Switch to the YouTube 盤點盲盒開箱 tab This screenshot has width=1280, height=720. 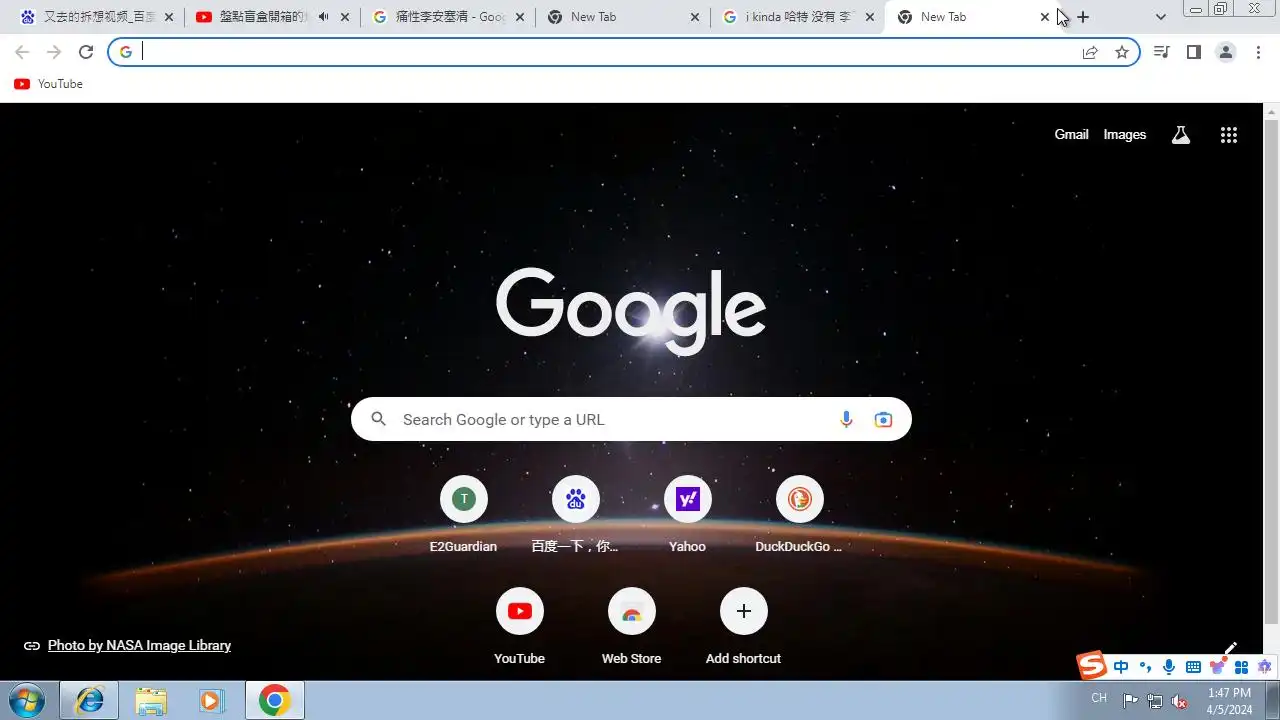(x=272, y=17)
